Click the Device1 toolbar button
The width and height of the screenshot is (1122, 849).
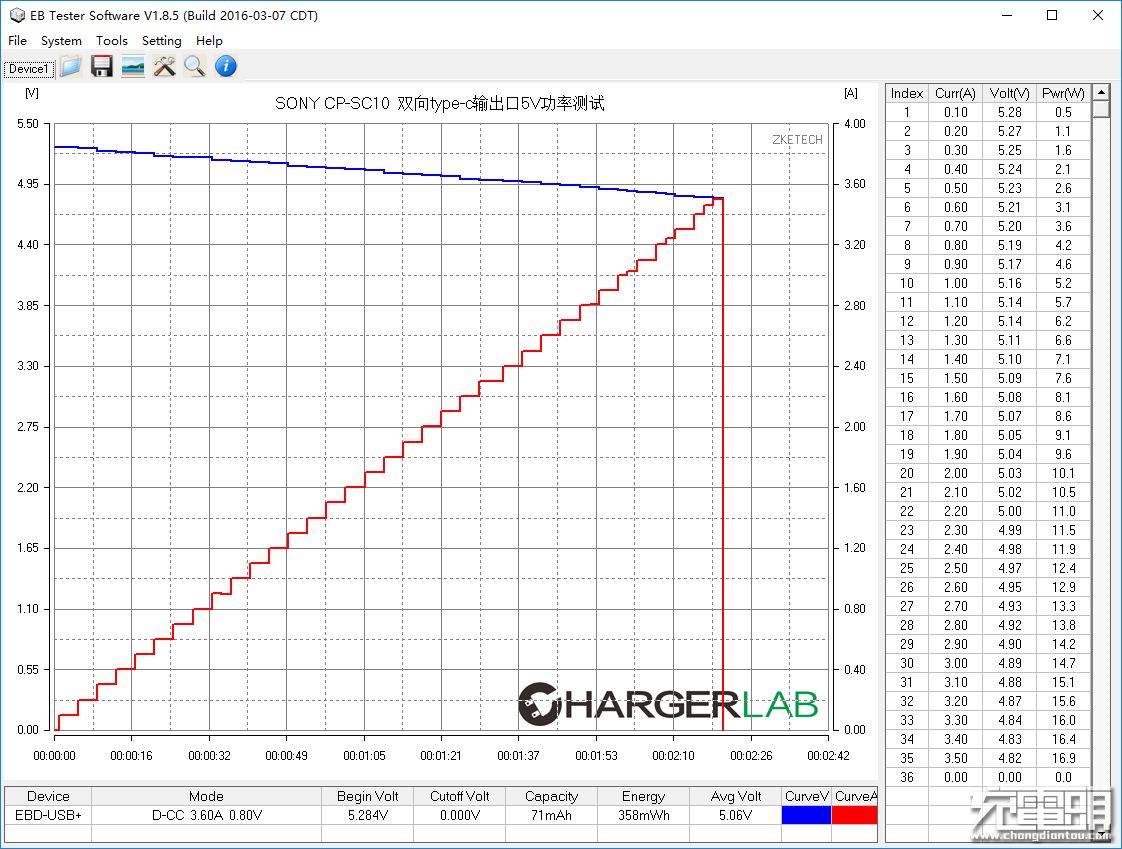pos(29,69)
